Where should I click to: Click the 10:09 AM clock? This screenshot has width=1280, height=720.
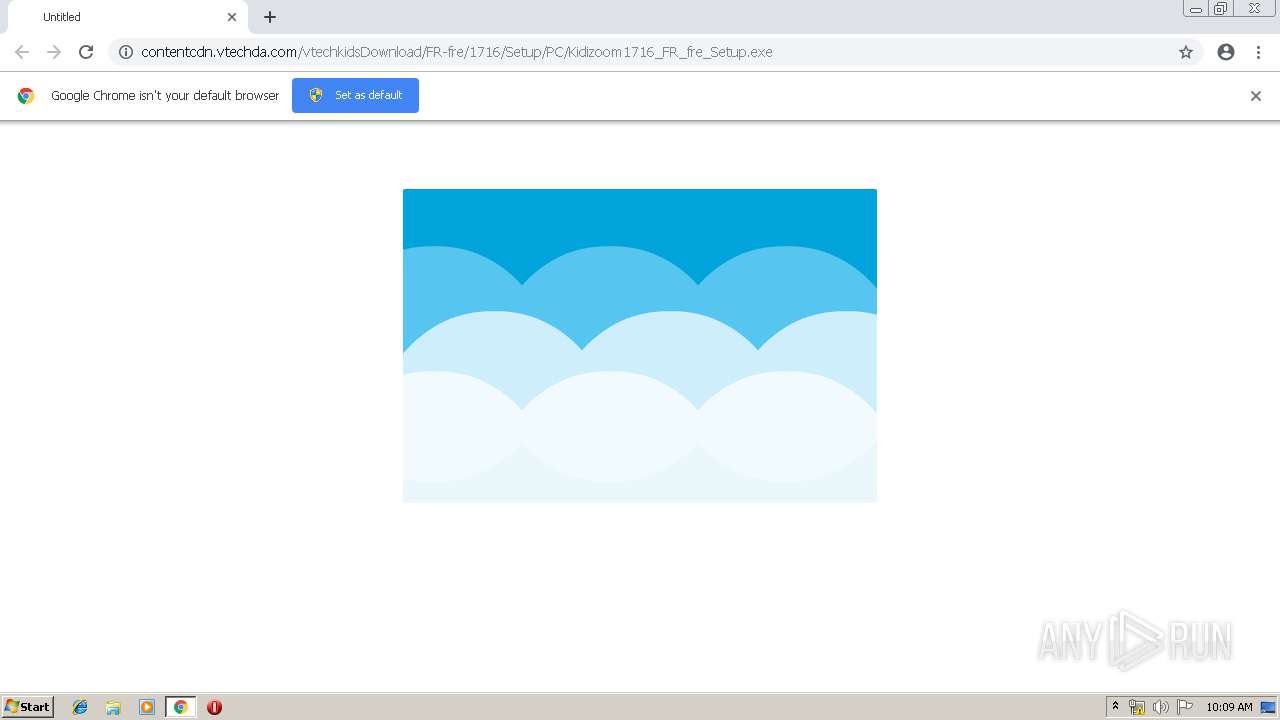pos(1229,707)
